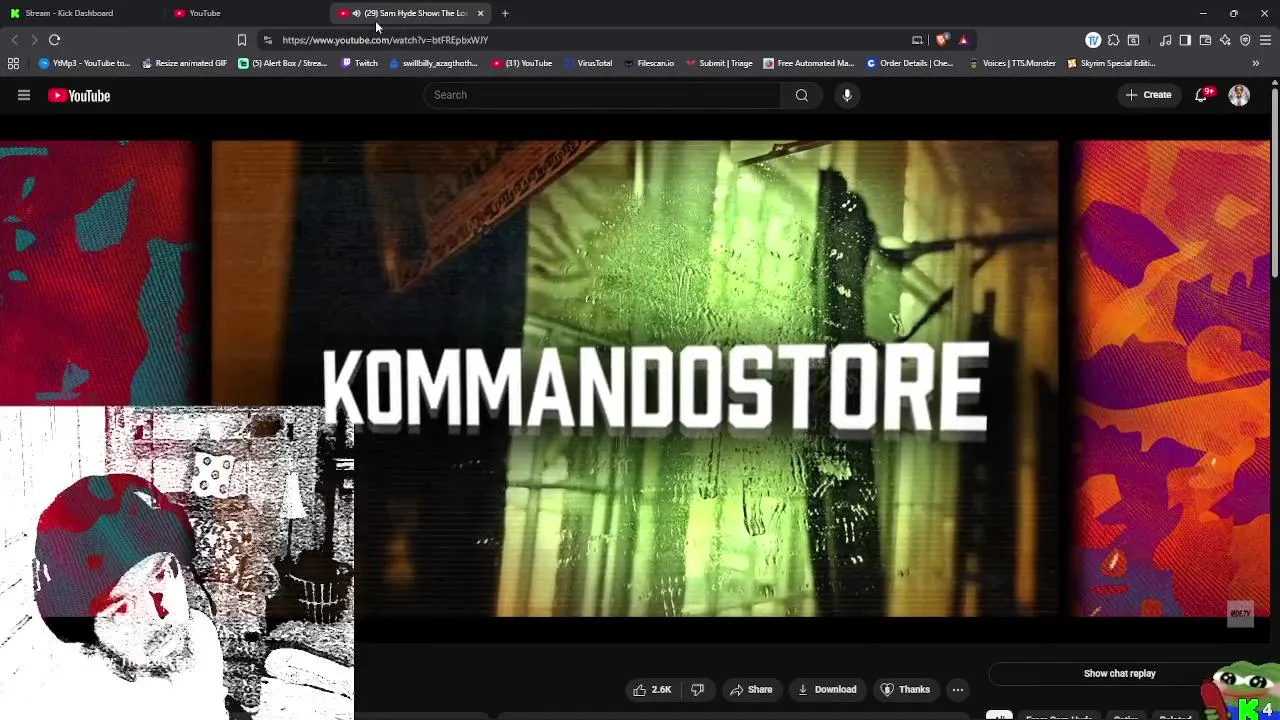Click the YouTube search input field
Screen dimensions: 1280x720
[x=602, y=95]
